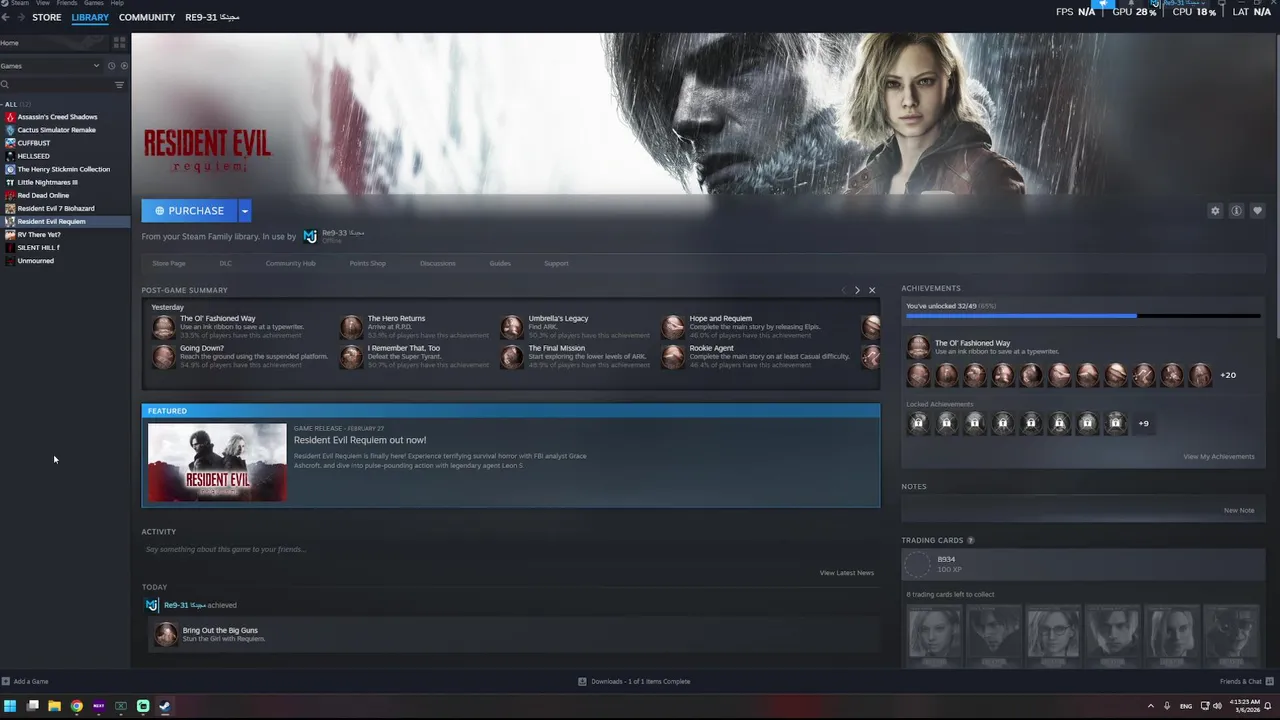Click The Hero Returns achievement icon

(x=351, y=327)
